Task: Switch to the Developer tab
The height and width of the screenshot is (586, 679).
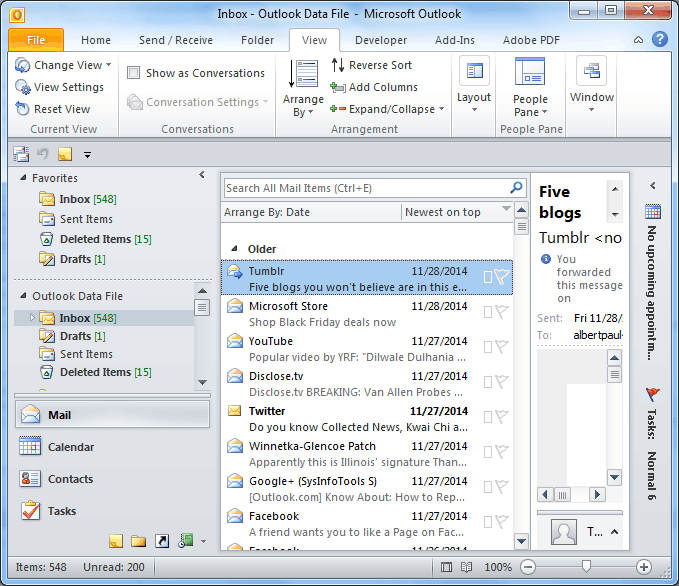Action: tap(381, 40)
